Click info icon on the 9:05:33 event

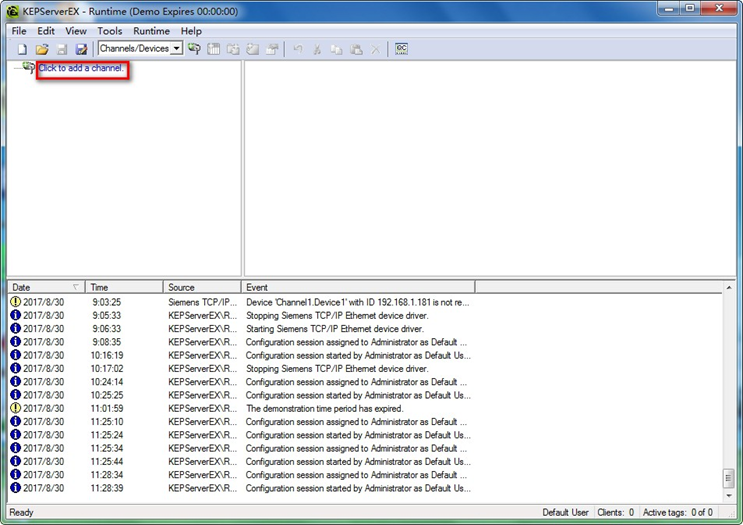[x=16, y=315]
